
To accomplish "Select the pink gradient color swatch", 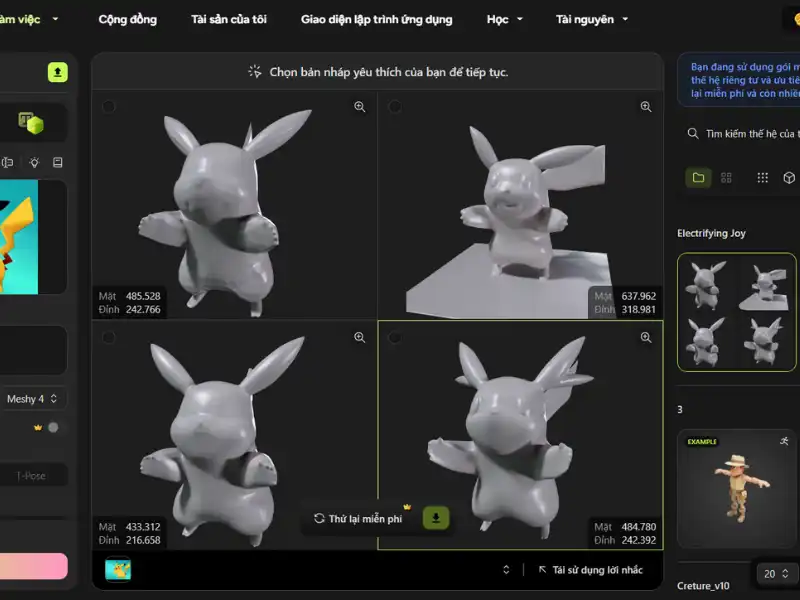I will pos(30,566).
